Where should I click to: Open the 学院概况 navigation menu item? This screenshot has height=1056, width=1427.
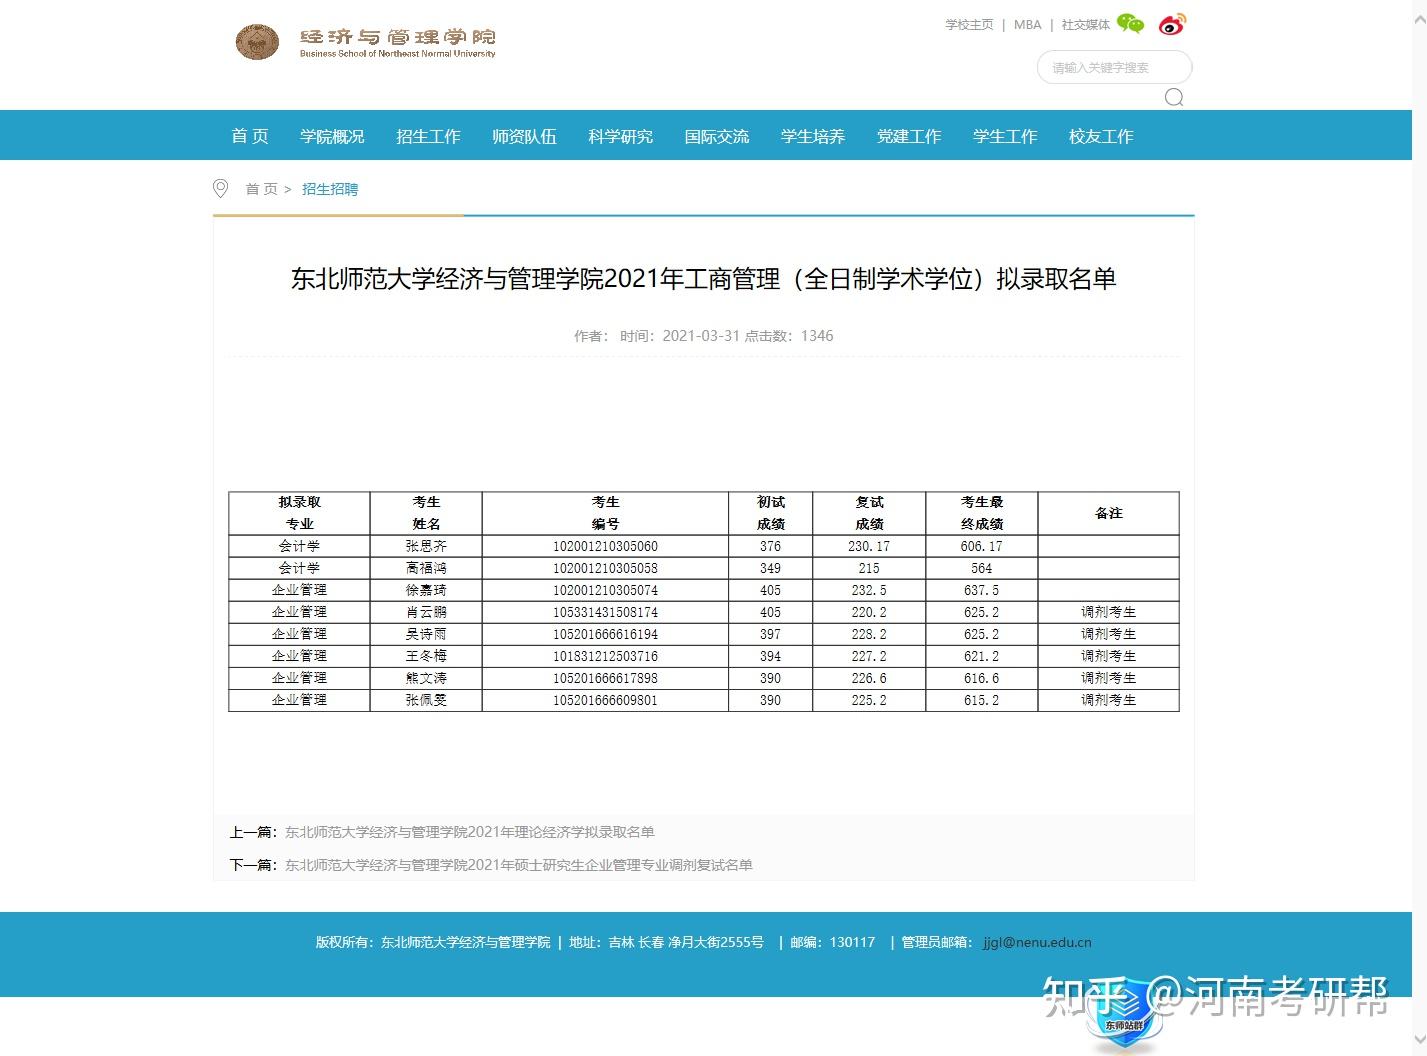(x=332, y=136)
